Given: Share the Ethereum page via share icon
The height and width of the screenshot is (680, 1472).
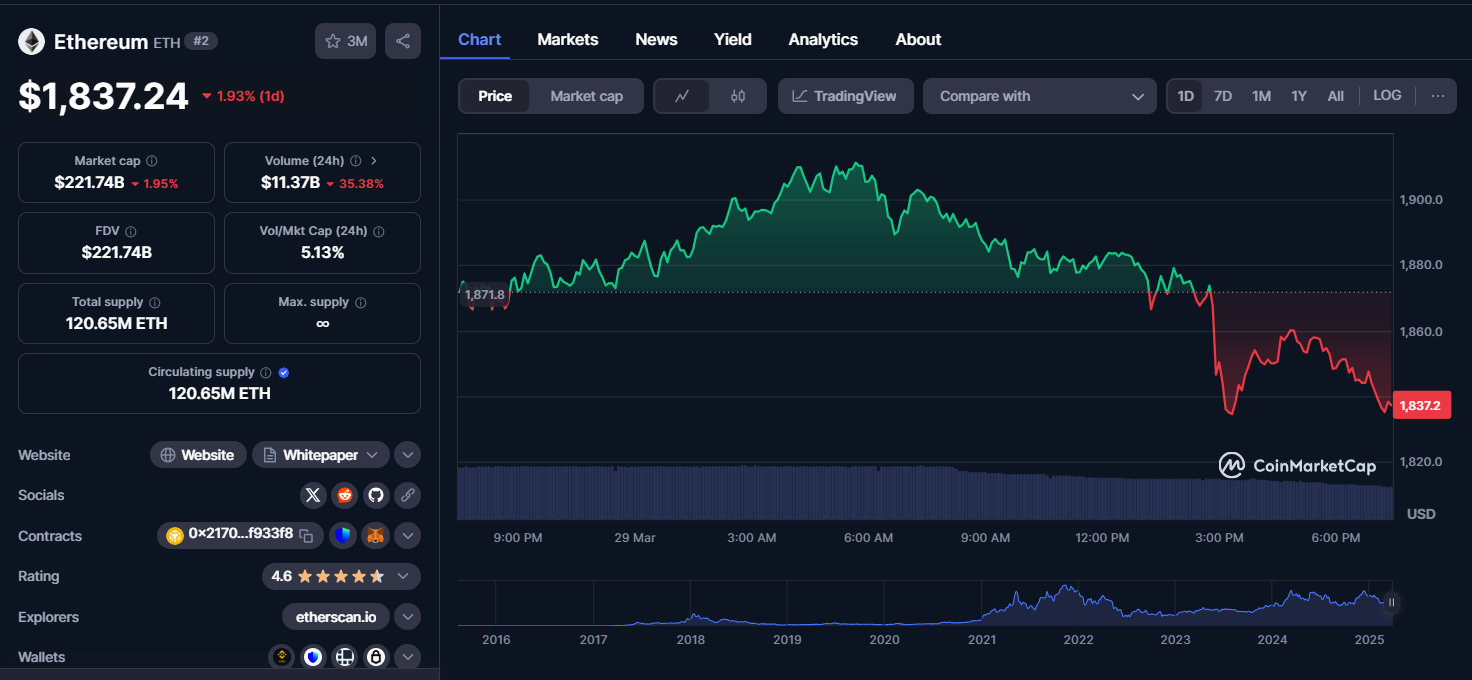Looking at the screenshot, I should (x=403, y=41).
